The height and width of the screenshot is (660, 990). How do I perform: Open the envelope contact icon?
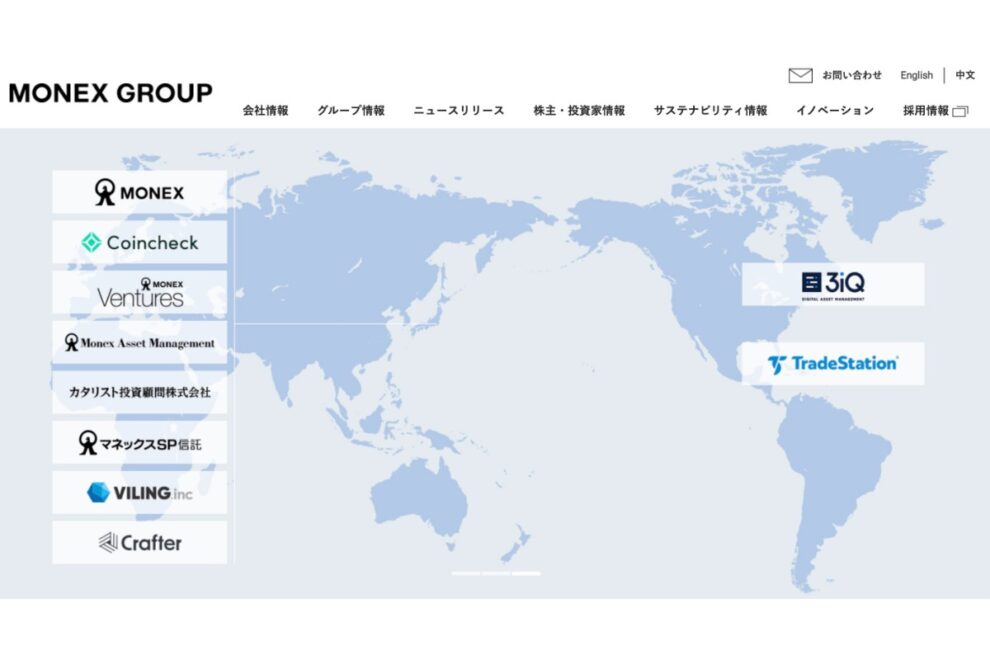click(801, 75)
